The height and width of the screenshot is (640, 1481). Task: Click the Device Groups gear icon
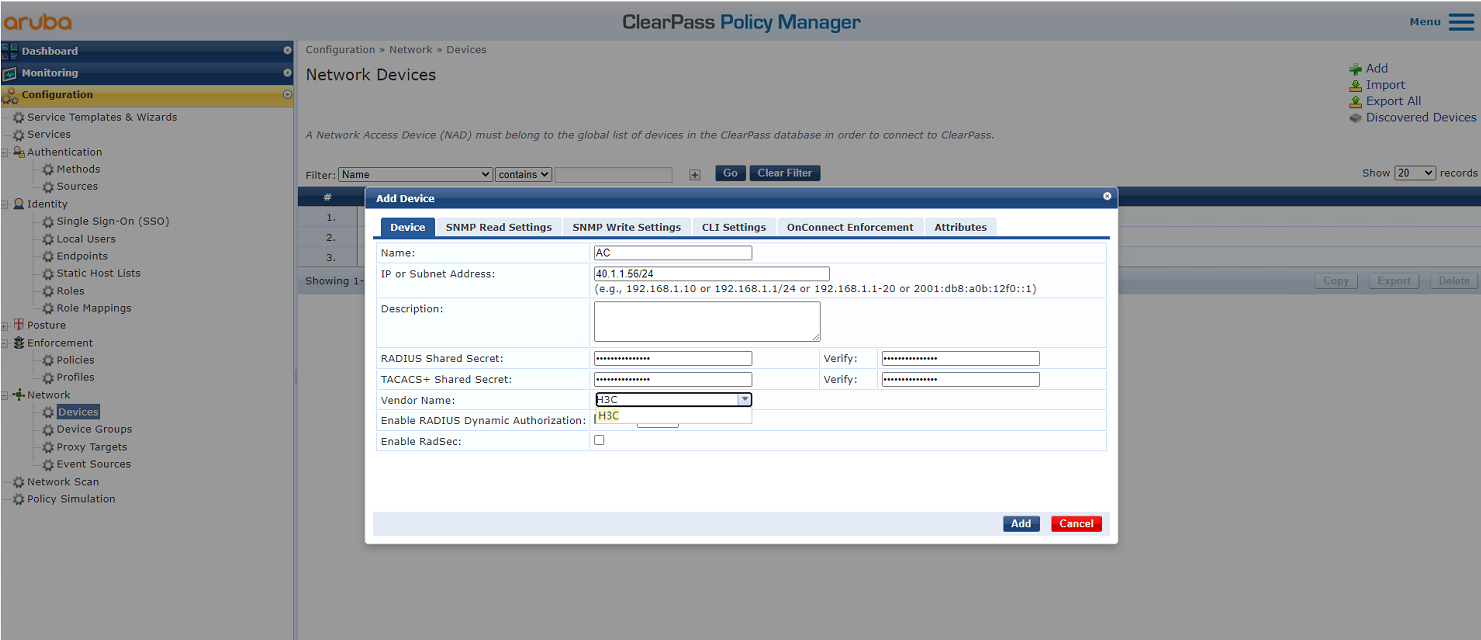click(x=48, y=430)
